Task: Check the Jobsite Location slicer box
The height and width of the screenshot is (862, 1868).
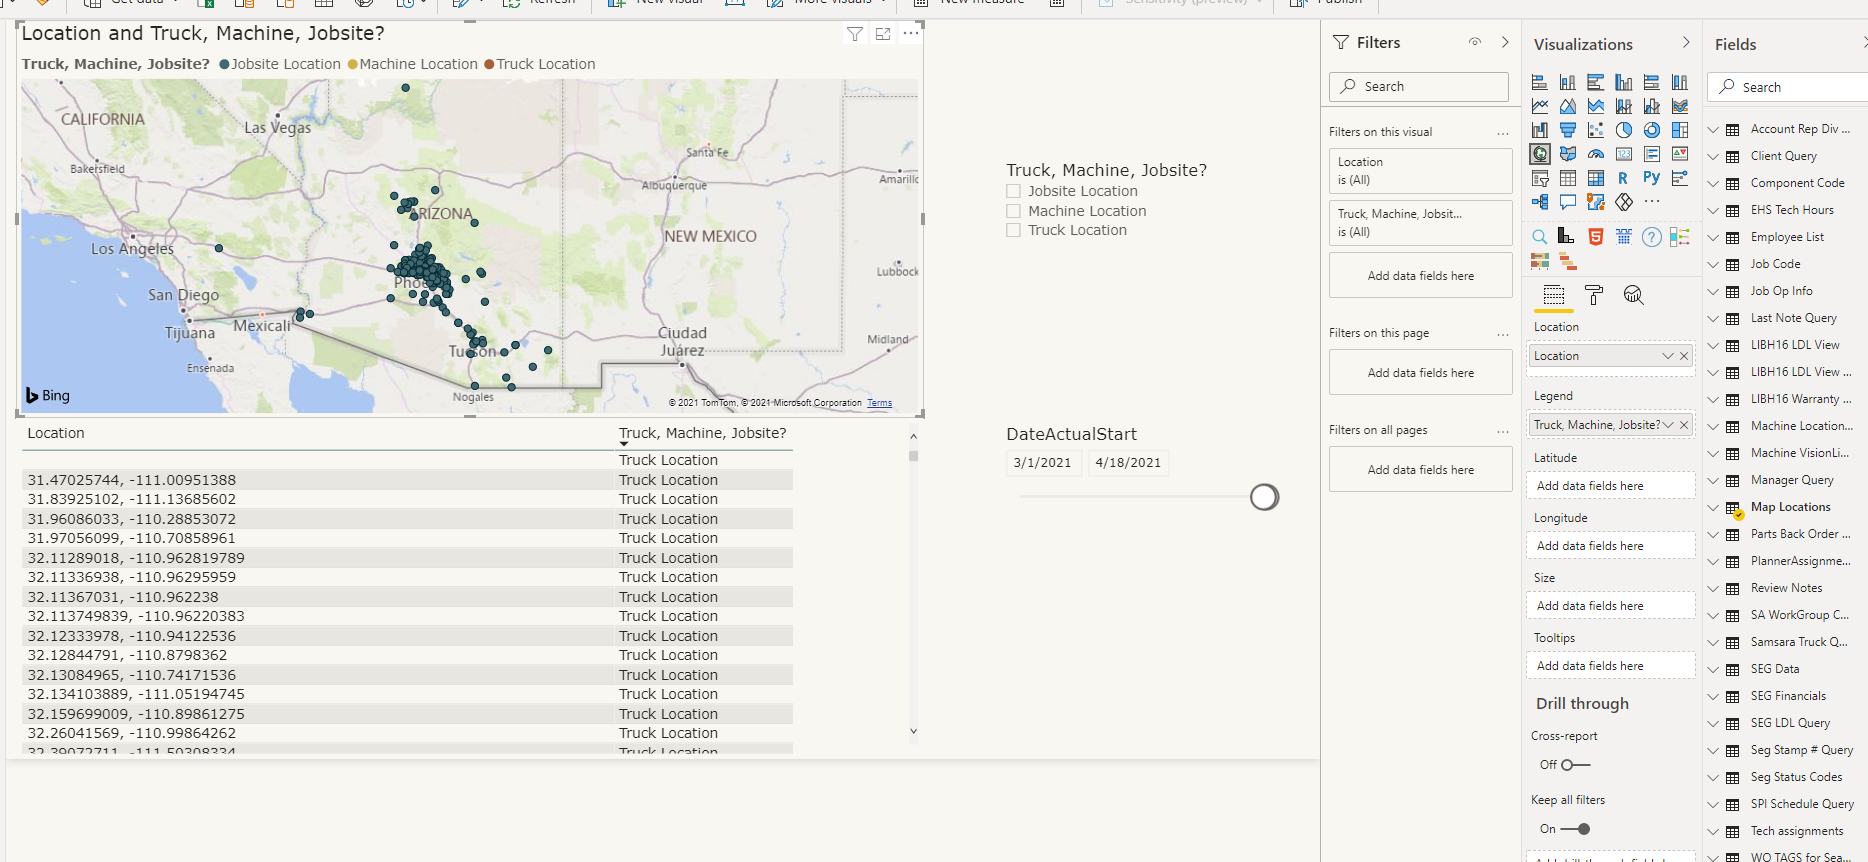Action: [x=1013, y=191]
